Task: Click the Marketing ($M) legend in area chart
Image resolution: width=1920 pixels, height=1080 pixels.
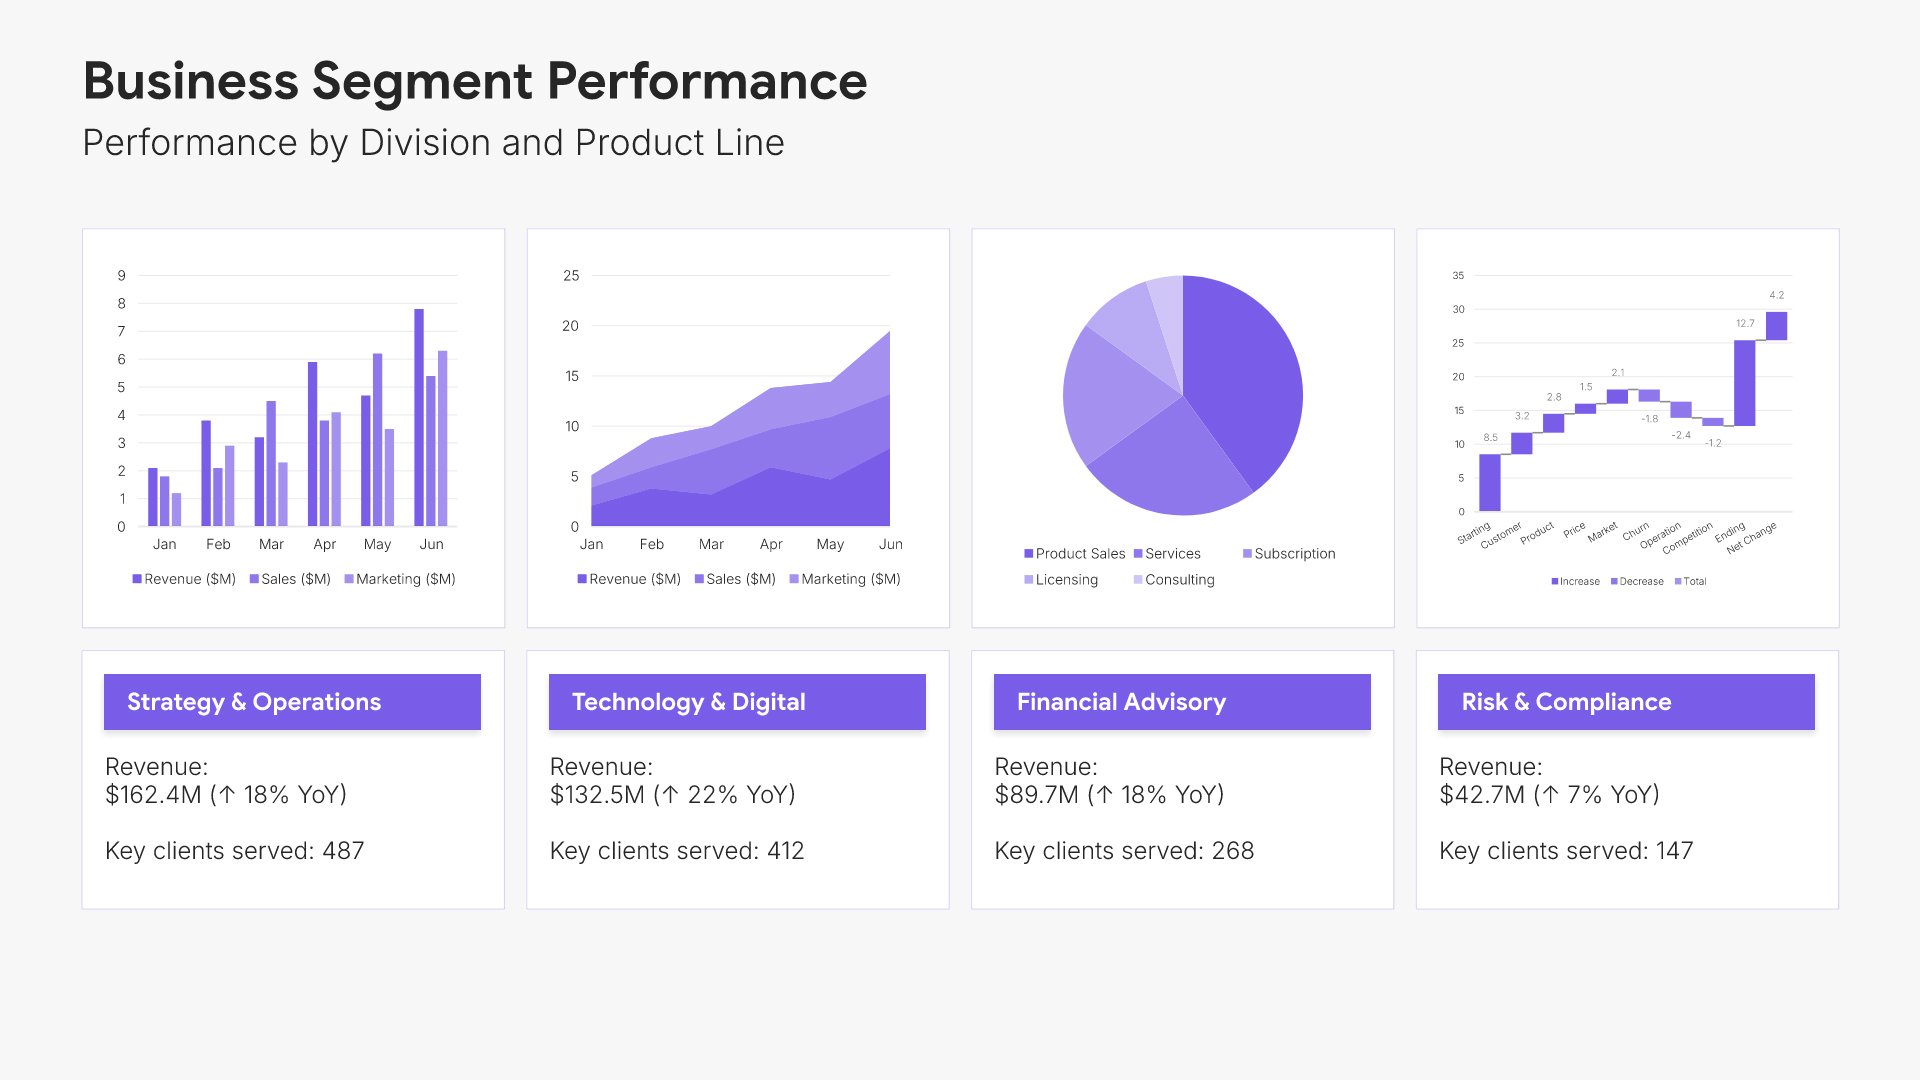Action: (850, 579)
